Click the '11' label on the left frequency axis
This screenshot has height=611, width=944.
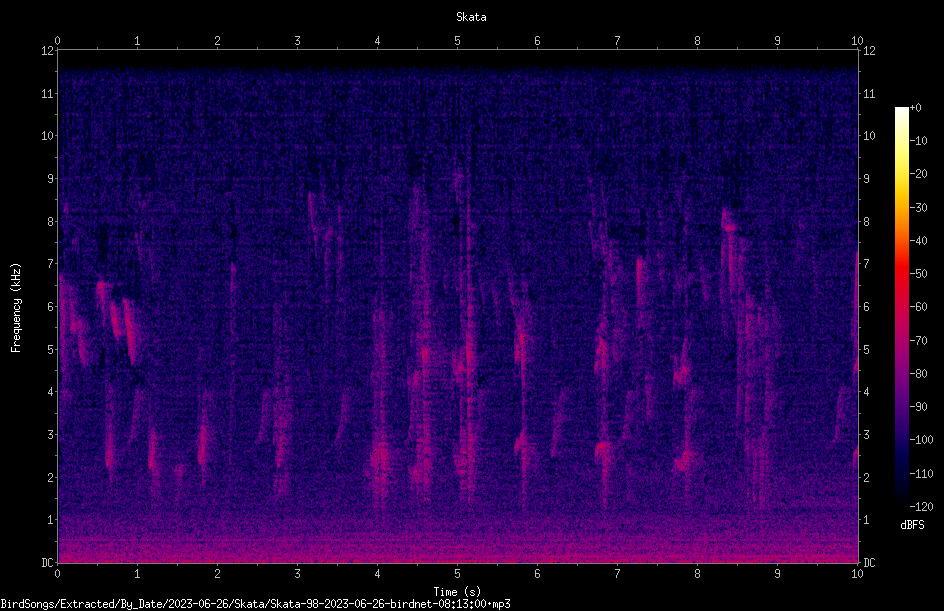point(47,93)
